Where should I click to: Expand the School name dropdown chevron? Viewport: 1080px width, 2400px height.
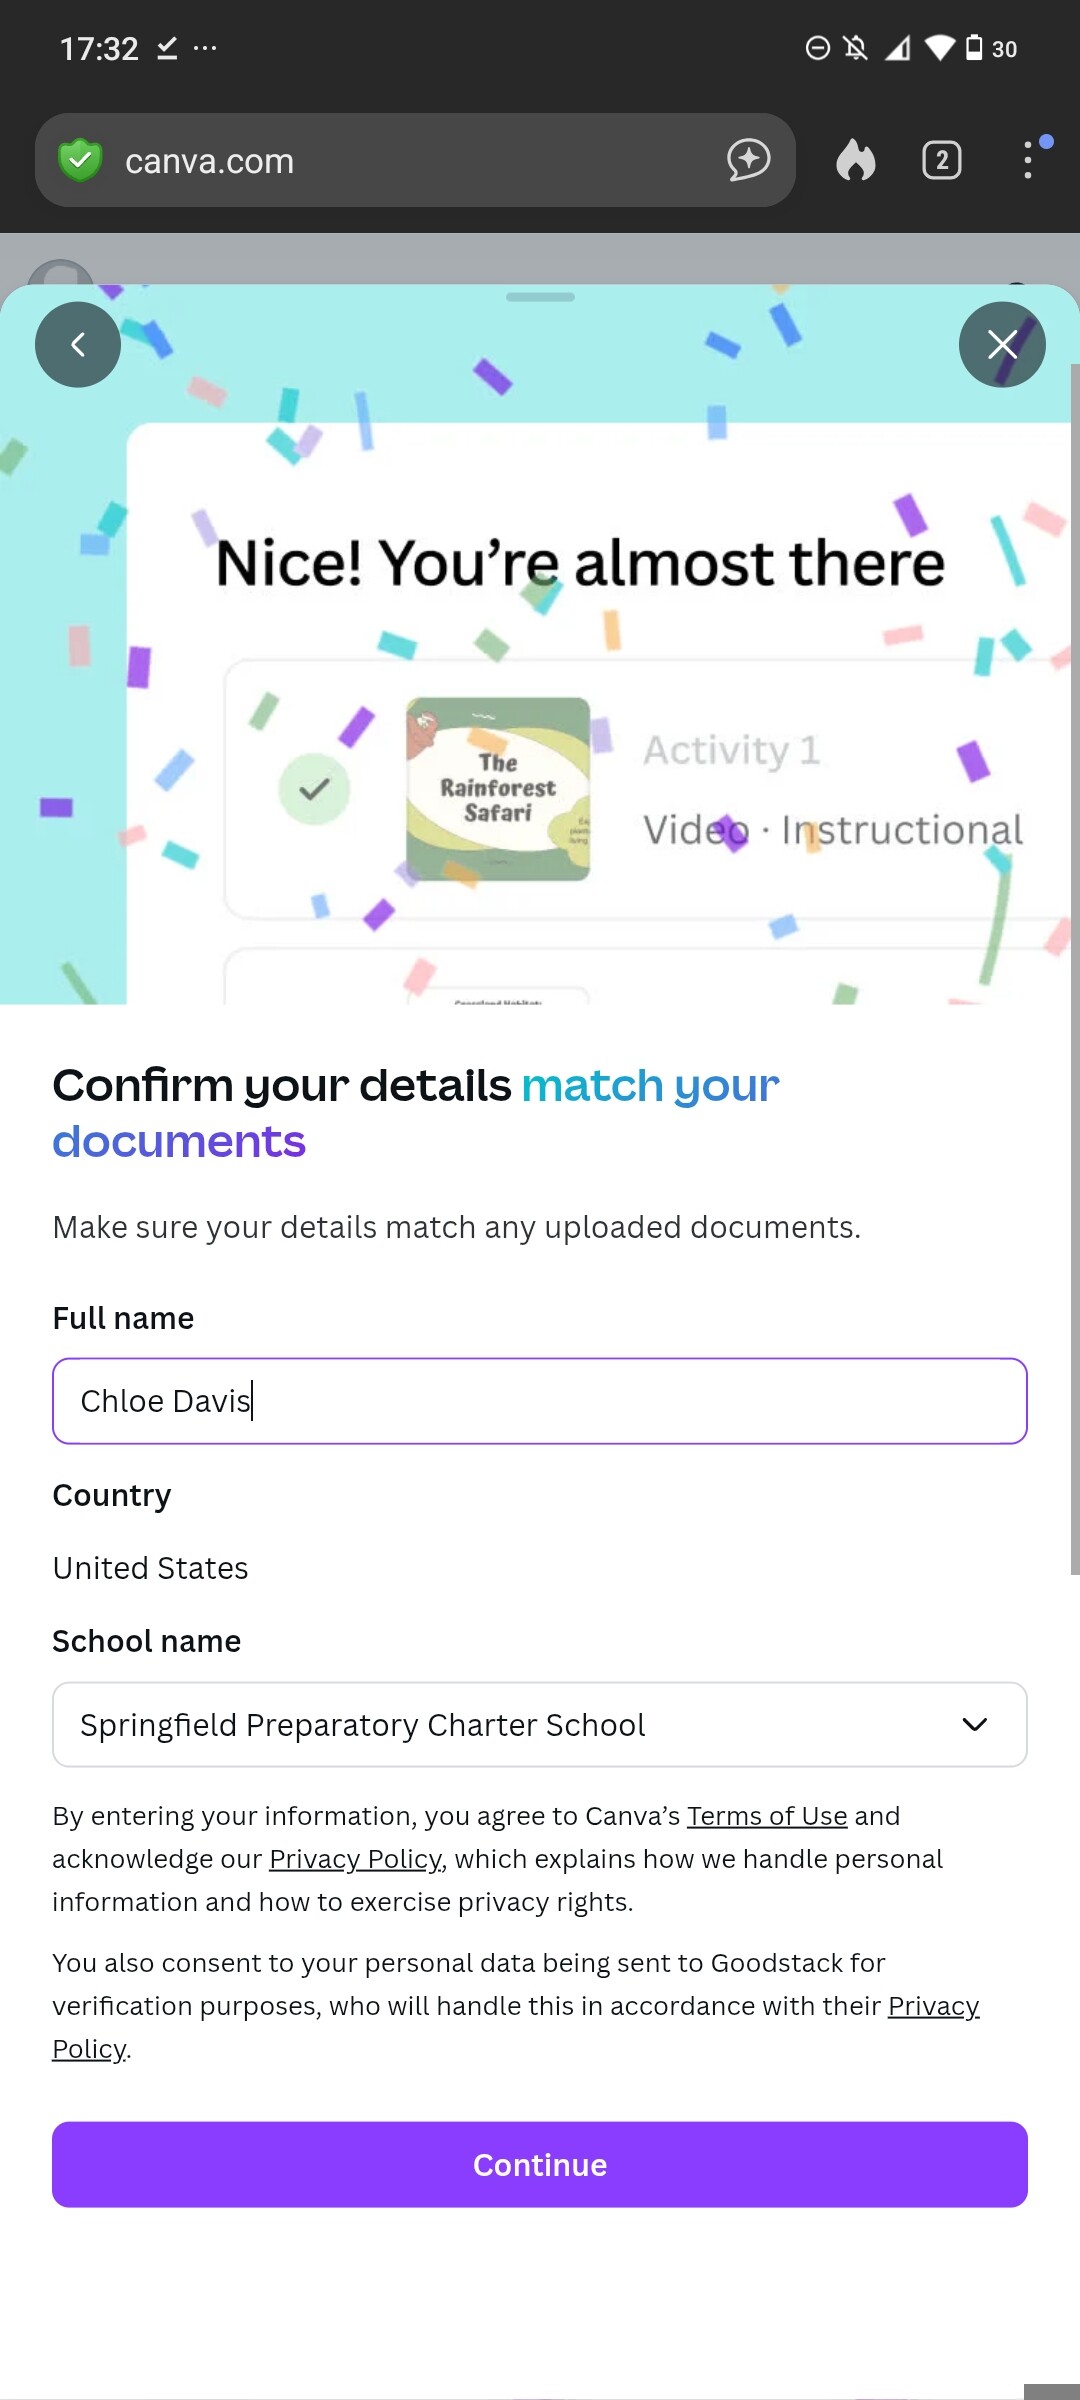pos(975,1724)
